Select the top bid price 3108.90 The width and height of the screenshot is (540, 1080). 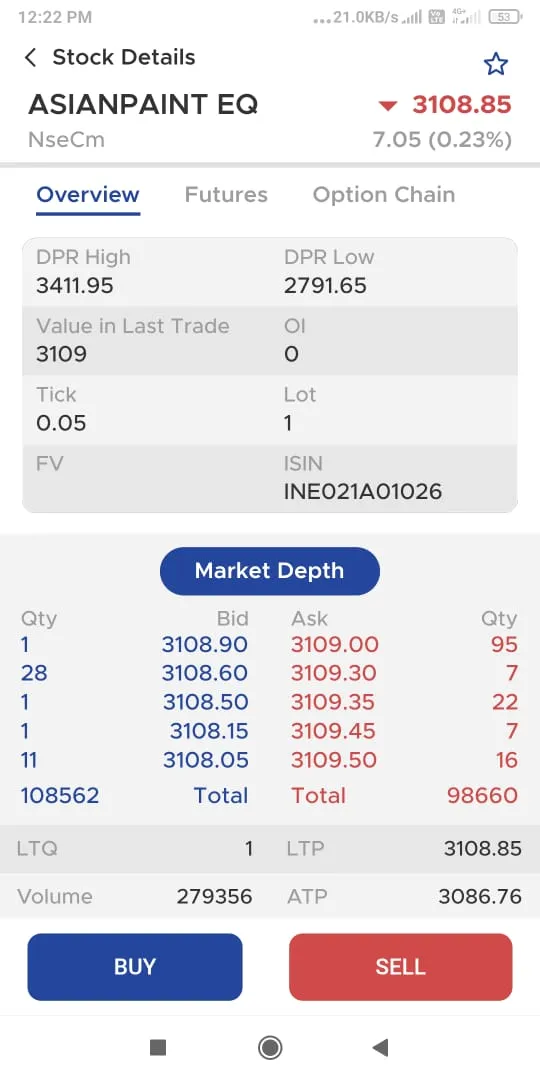pos(205,645)
